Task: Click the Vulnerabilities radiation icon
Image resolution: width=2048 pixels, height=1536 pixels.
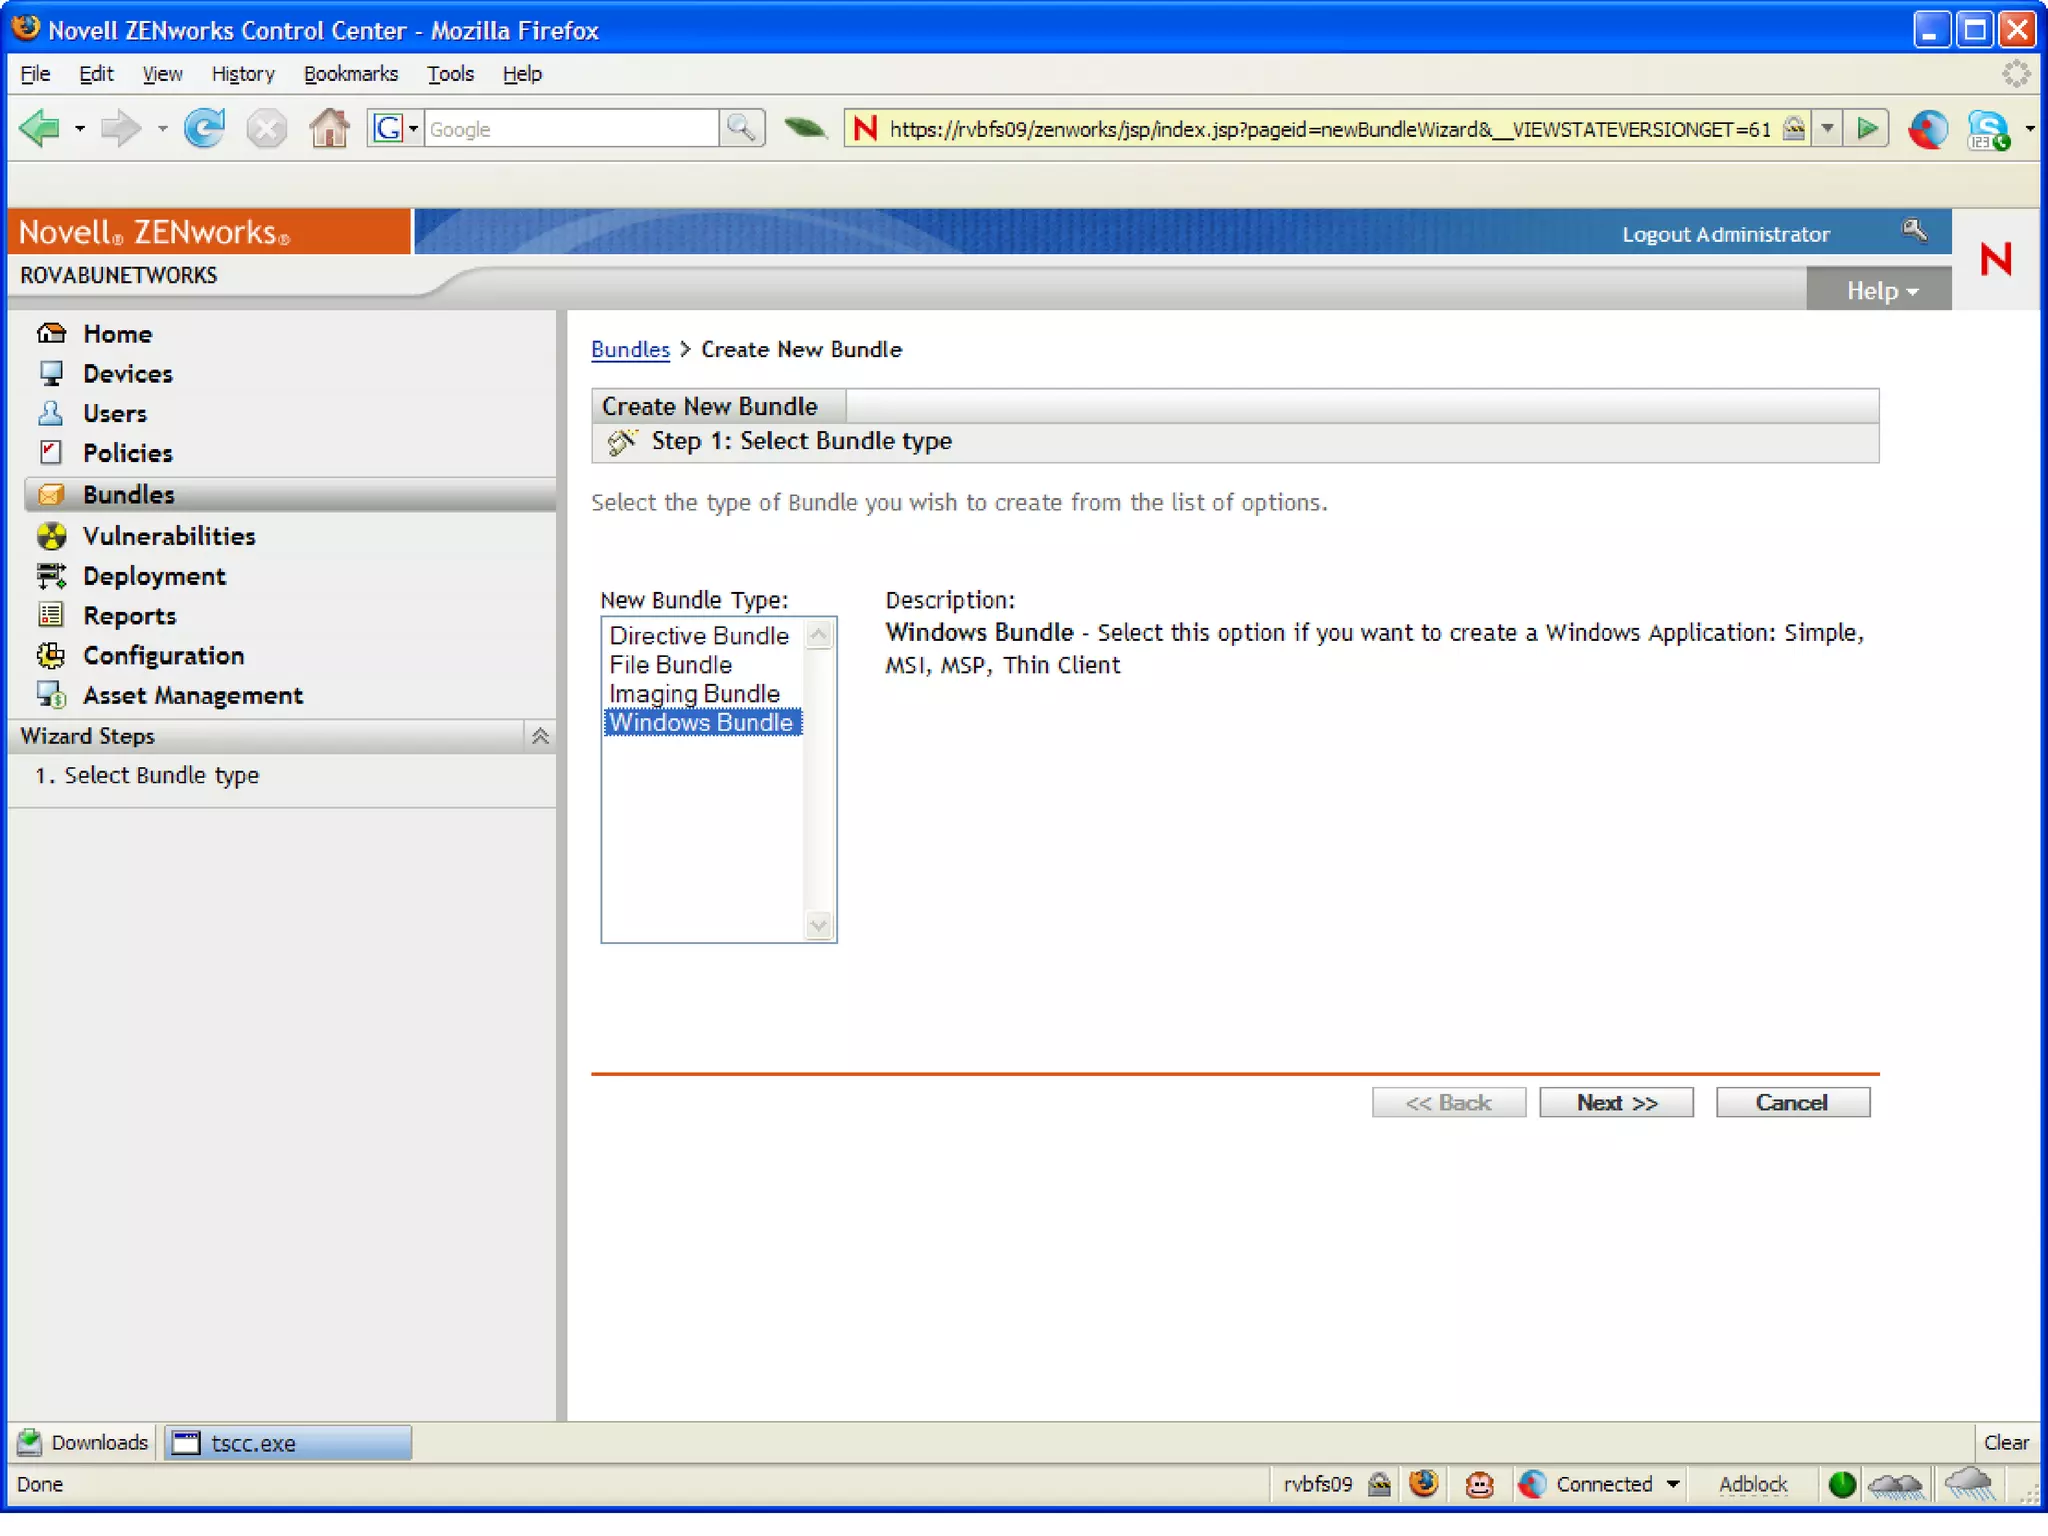Action: 51,536
